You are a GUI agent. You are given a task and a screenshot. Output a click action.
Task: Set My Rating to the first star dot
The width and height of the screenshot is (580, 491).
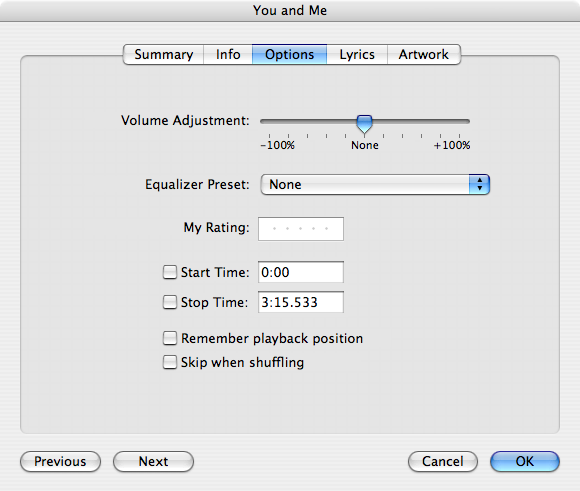[274, 229]
